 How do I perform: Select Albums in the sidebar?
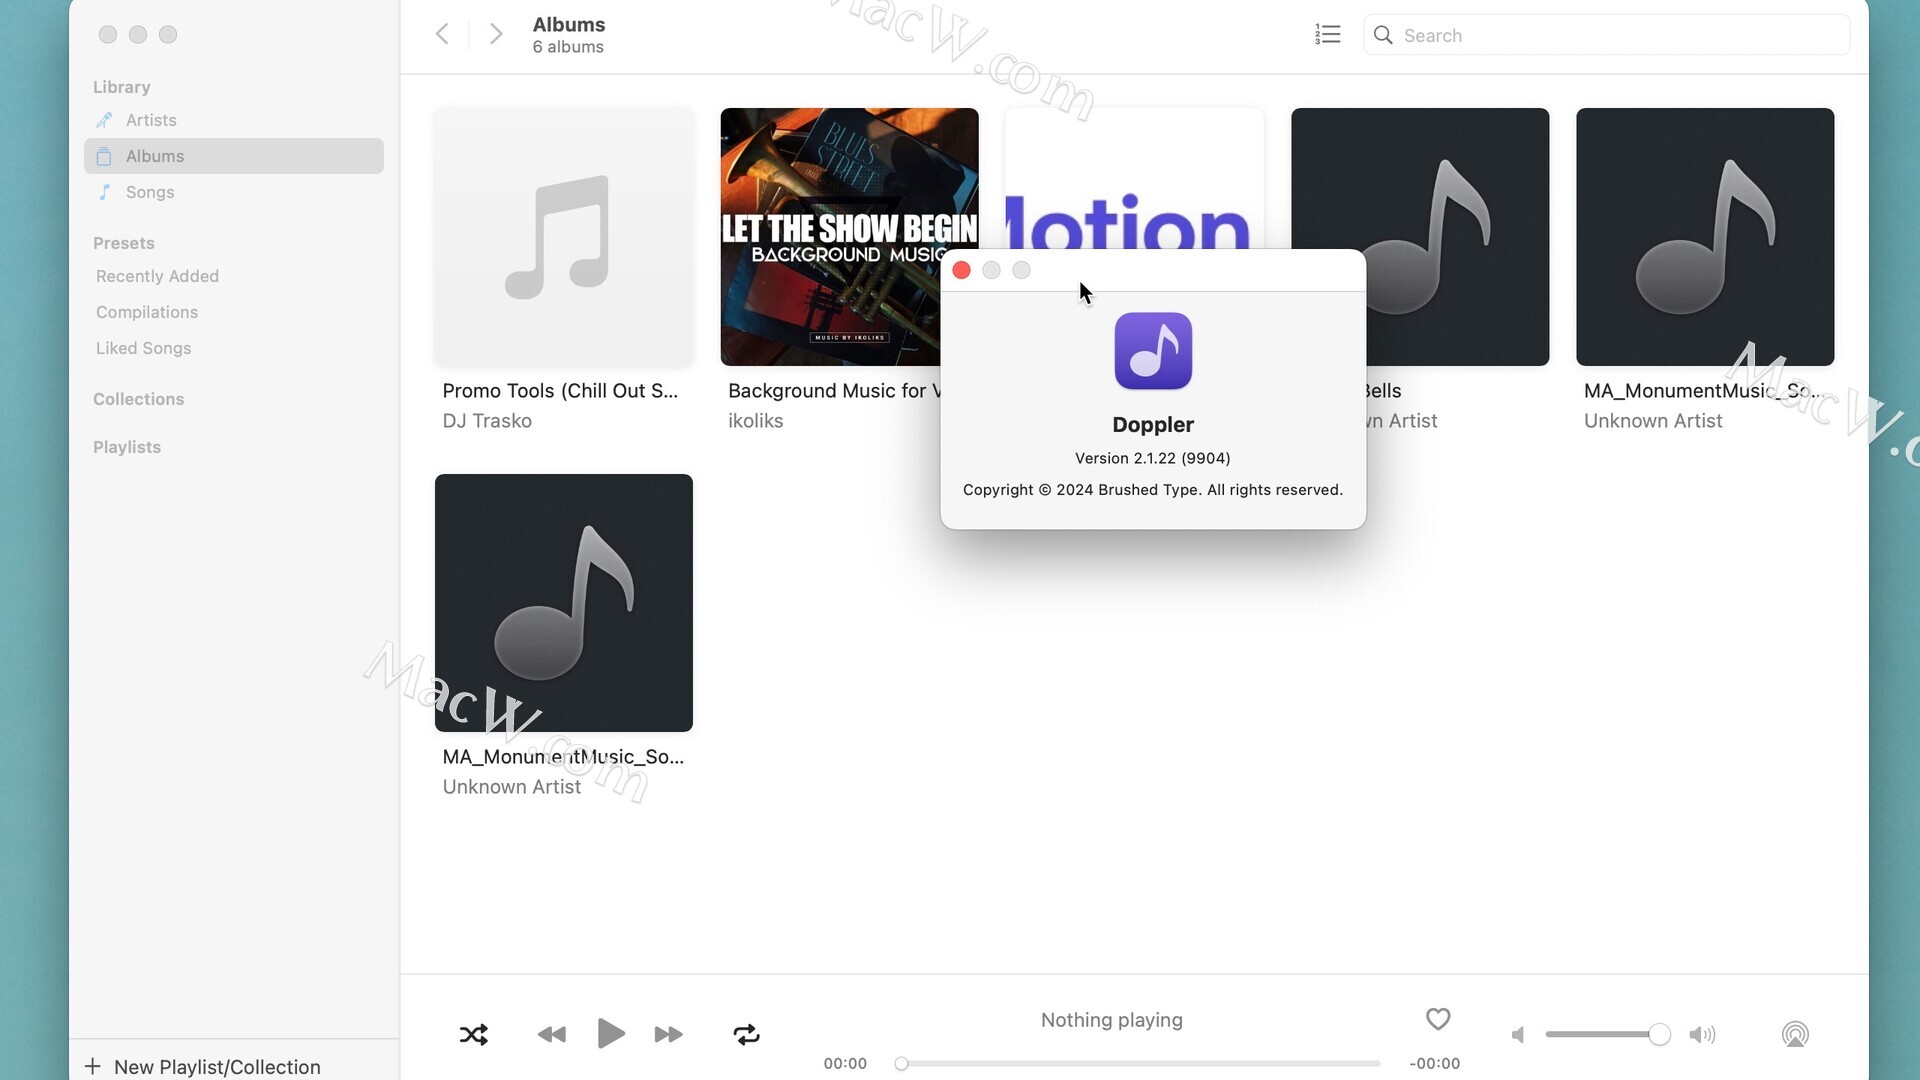click(234, 156)
